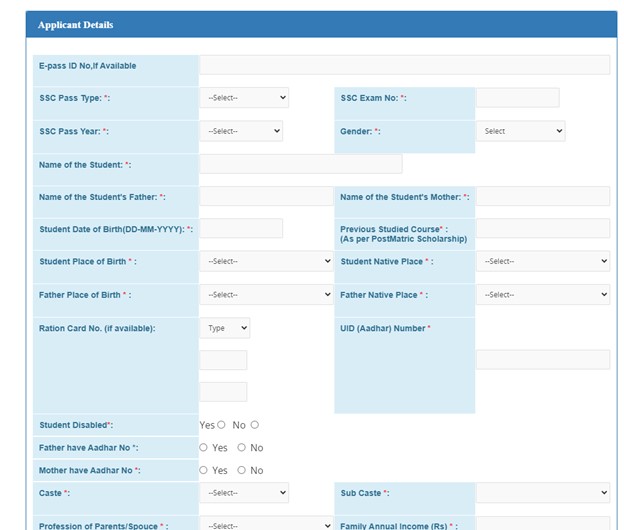The width and height of the screenshot is (624, 530).
Task: Click the second Ration Card number box
Action: (223, 392)
